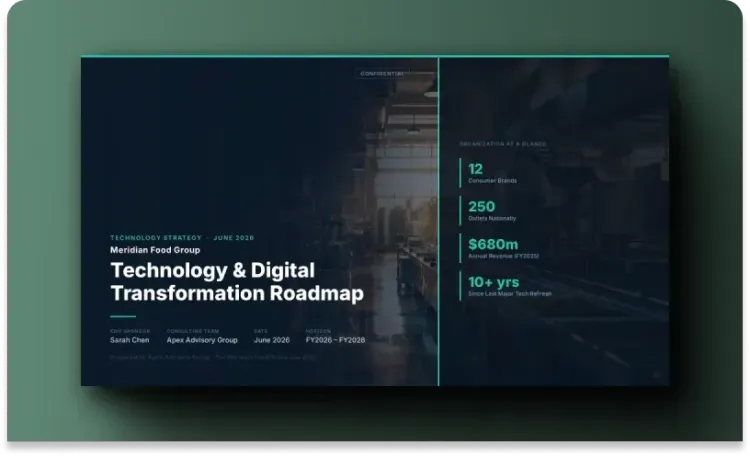Click the 'Technology & Digital Transformation Roadmap' title
The height and width of the screenshot is (456, 750).
[237, 282]
